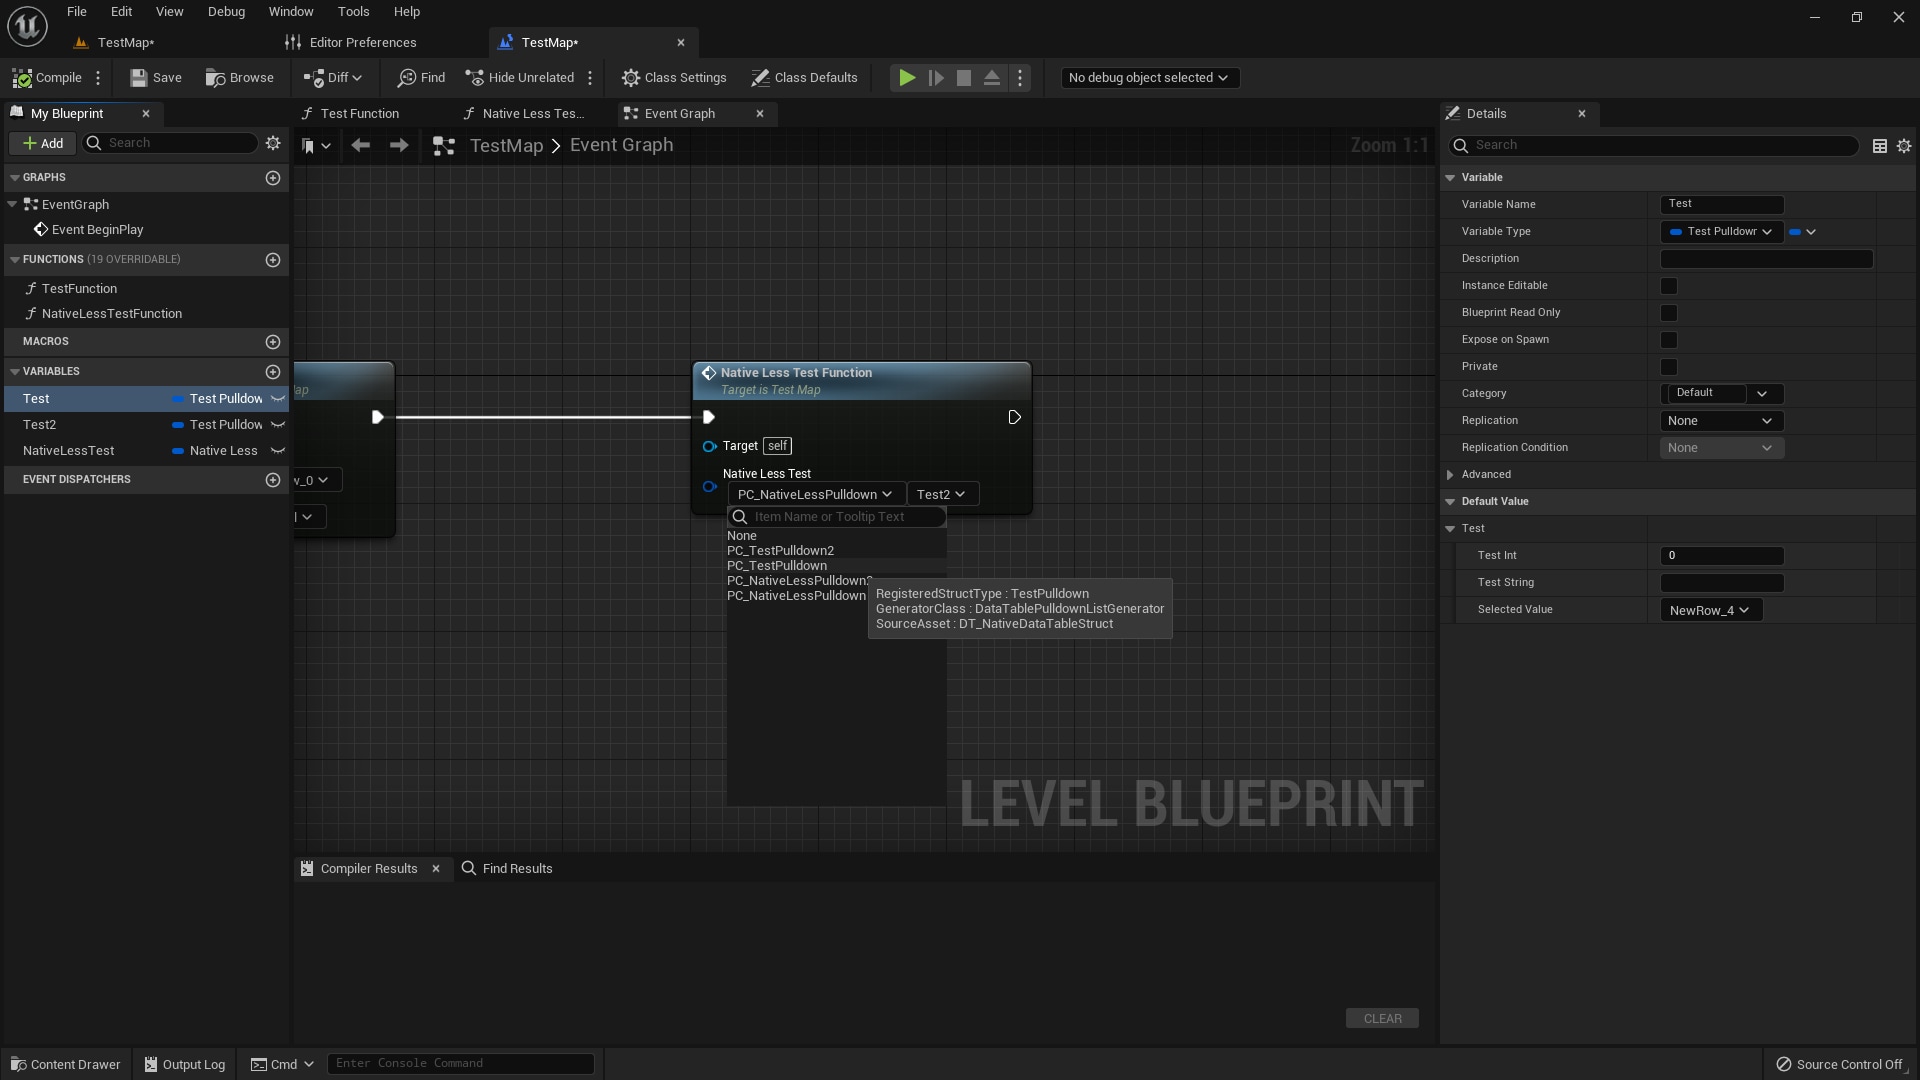The width and height of the screenshot is (1920, 1080).
Task: Browse to the blueprint asset
Action: coord(239,77)
